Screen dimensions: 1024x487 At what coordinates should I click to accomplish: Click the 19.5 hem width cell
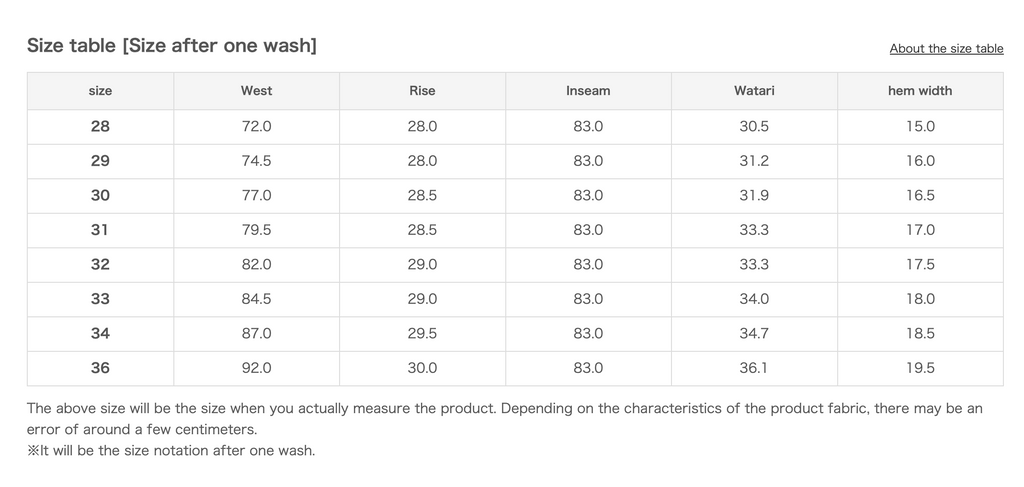coord(920,368)
